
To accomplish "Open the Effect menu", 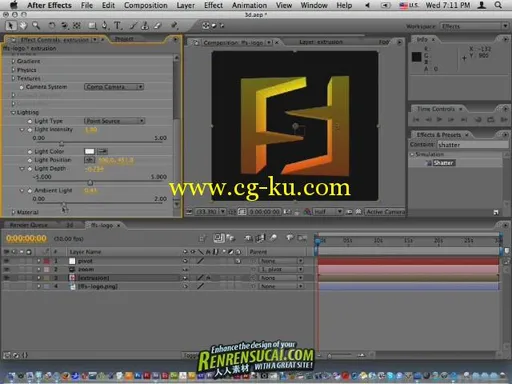I will 213,5.
